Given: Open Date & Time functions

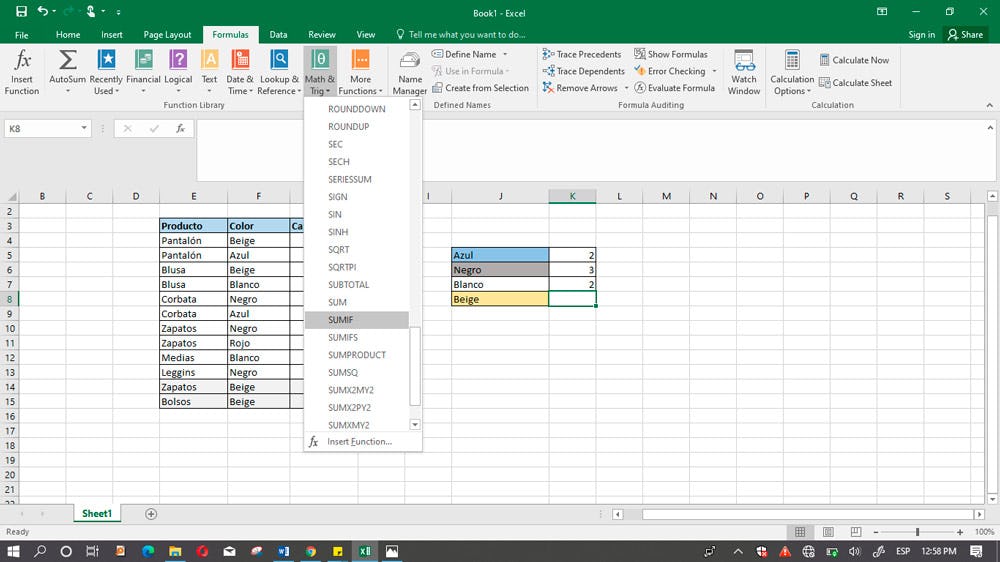Looking at the screenshot, I should click(x=240, y=70).
